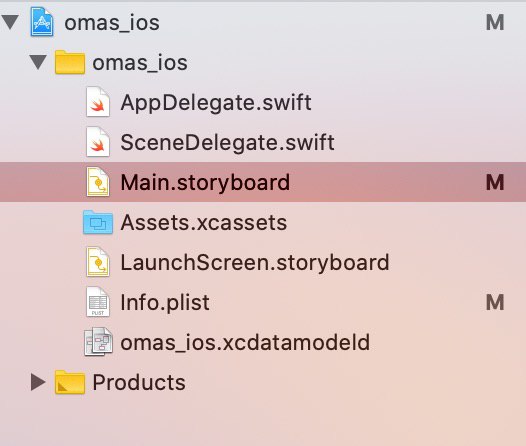Collapse the omas_ios project root triangle
Viewport: 526px width, 446px height.
[x=10, y=22]
